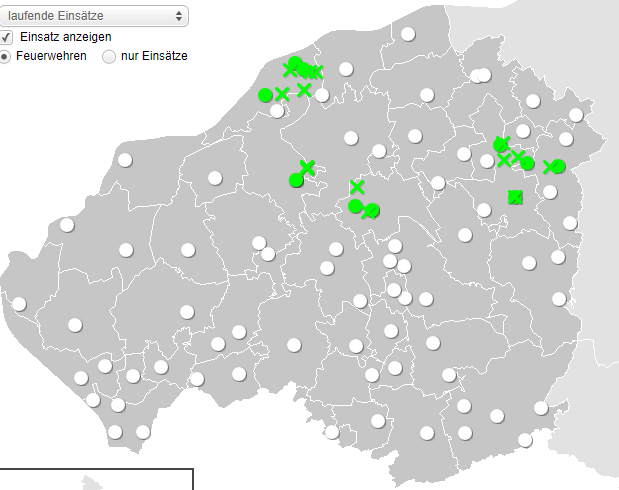Screen dimensions: 619x490
Task: Click the white marker right of the northwest green cluster
Action: tap(346, 69)
